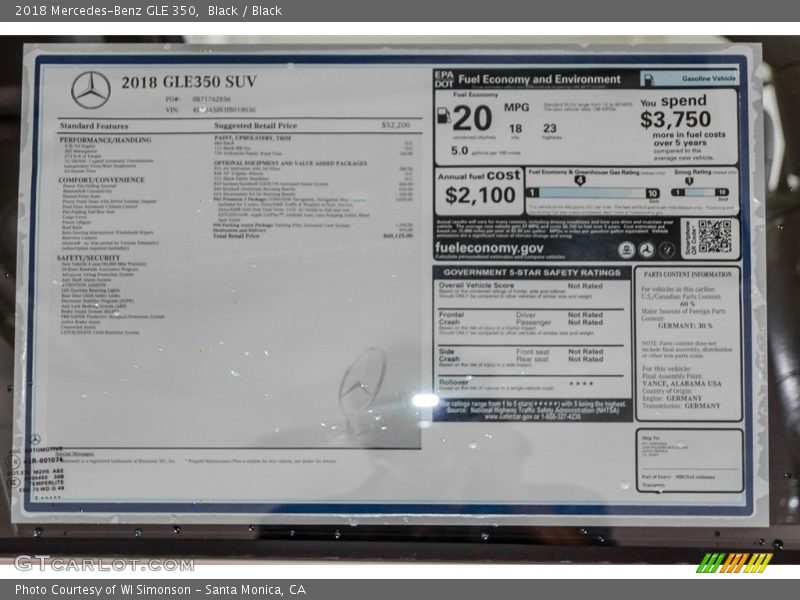This screenshot has width=800, height=600.
Task: Click the "2018 GLE350 SUV" heading
Action: click(189, 82)
